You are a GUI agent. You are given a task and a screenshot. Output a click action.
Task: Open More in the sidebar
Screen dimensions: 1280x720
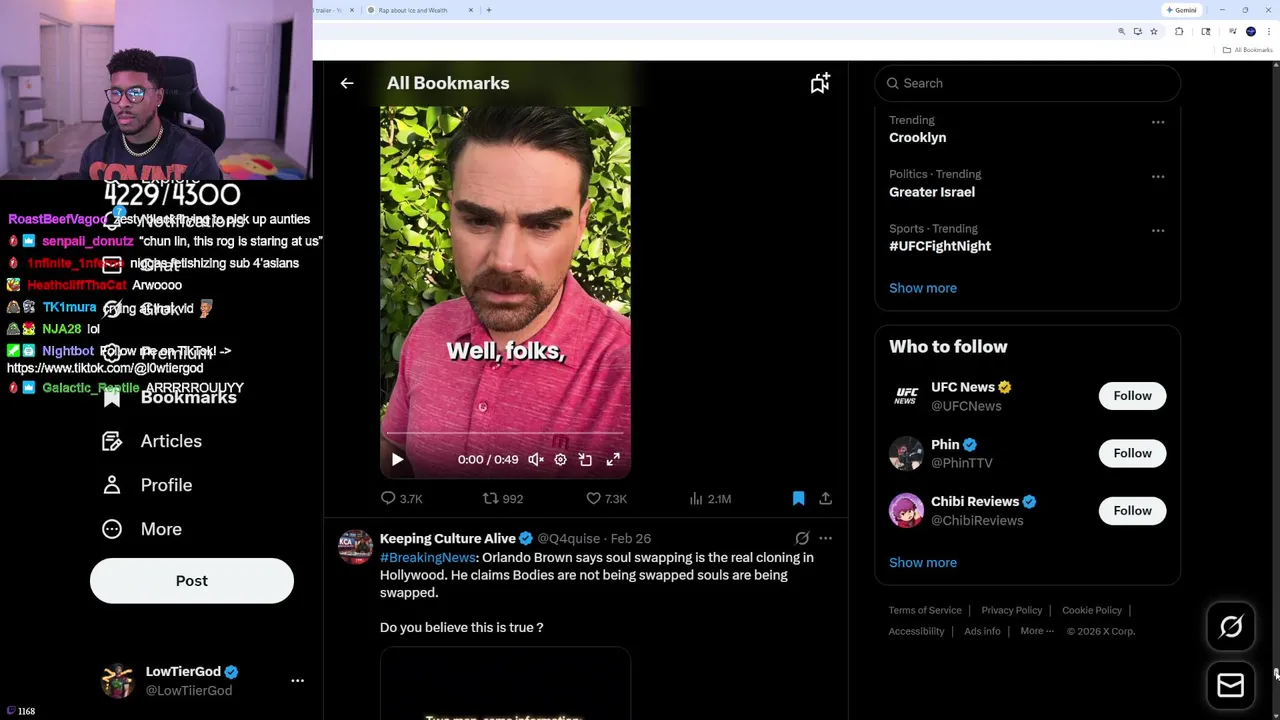point(142,529)
